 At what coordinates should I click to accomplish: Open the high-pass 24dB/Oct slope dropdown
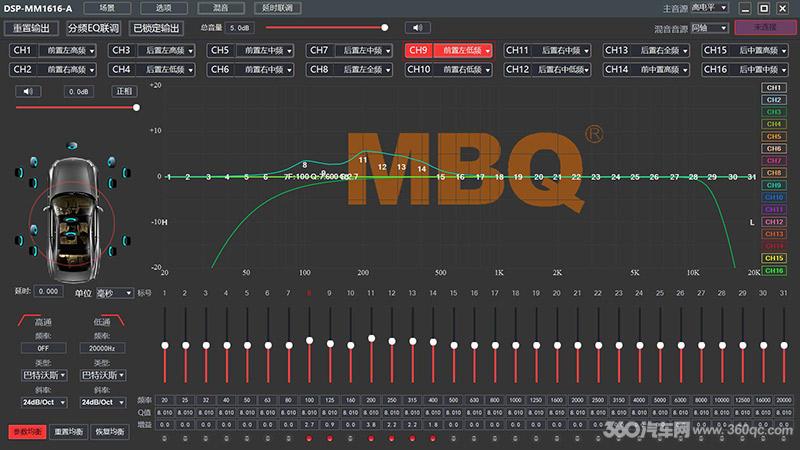[x=44, y=403]
